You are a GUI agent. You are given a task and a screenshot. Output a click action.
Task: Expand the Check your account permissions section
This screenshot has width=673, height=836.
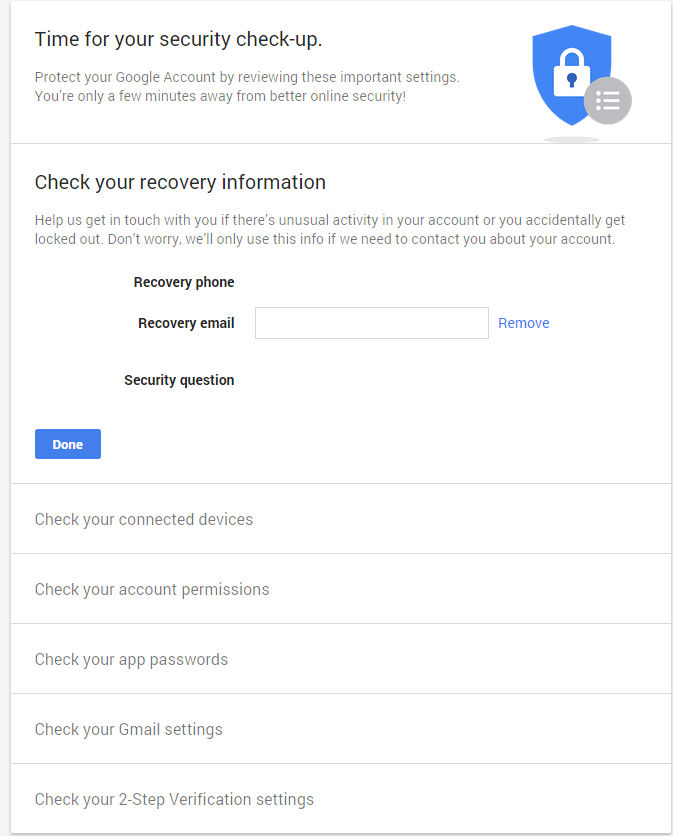(341, 589)
